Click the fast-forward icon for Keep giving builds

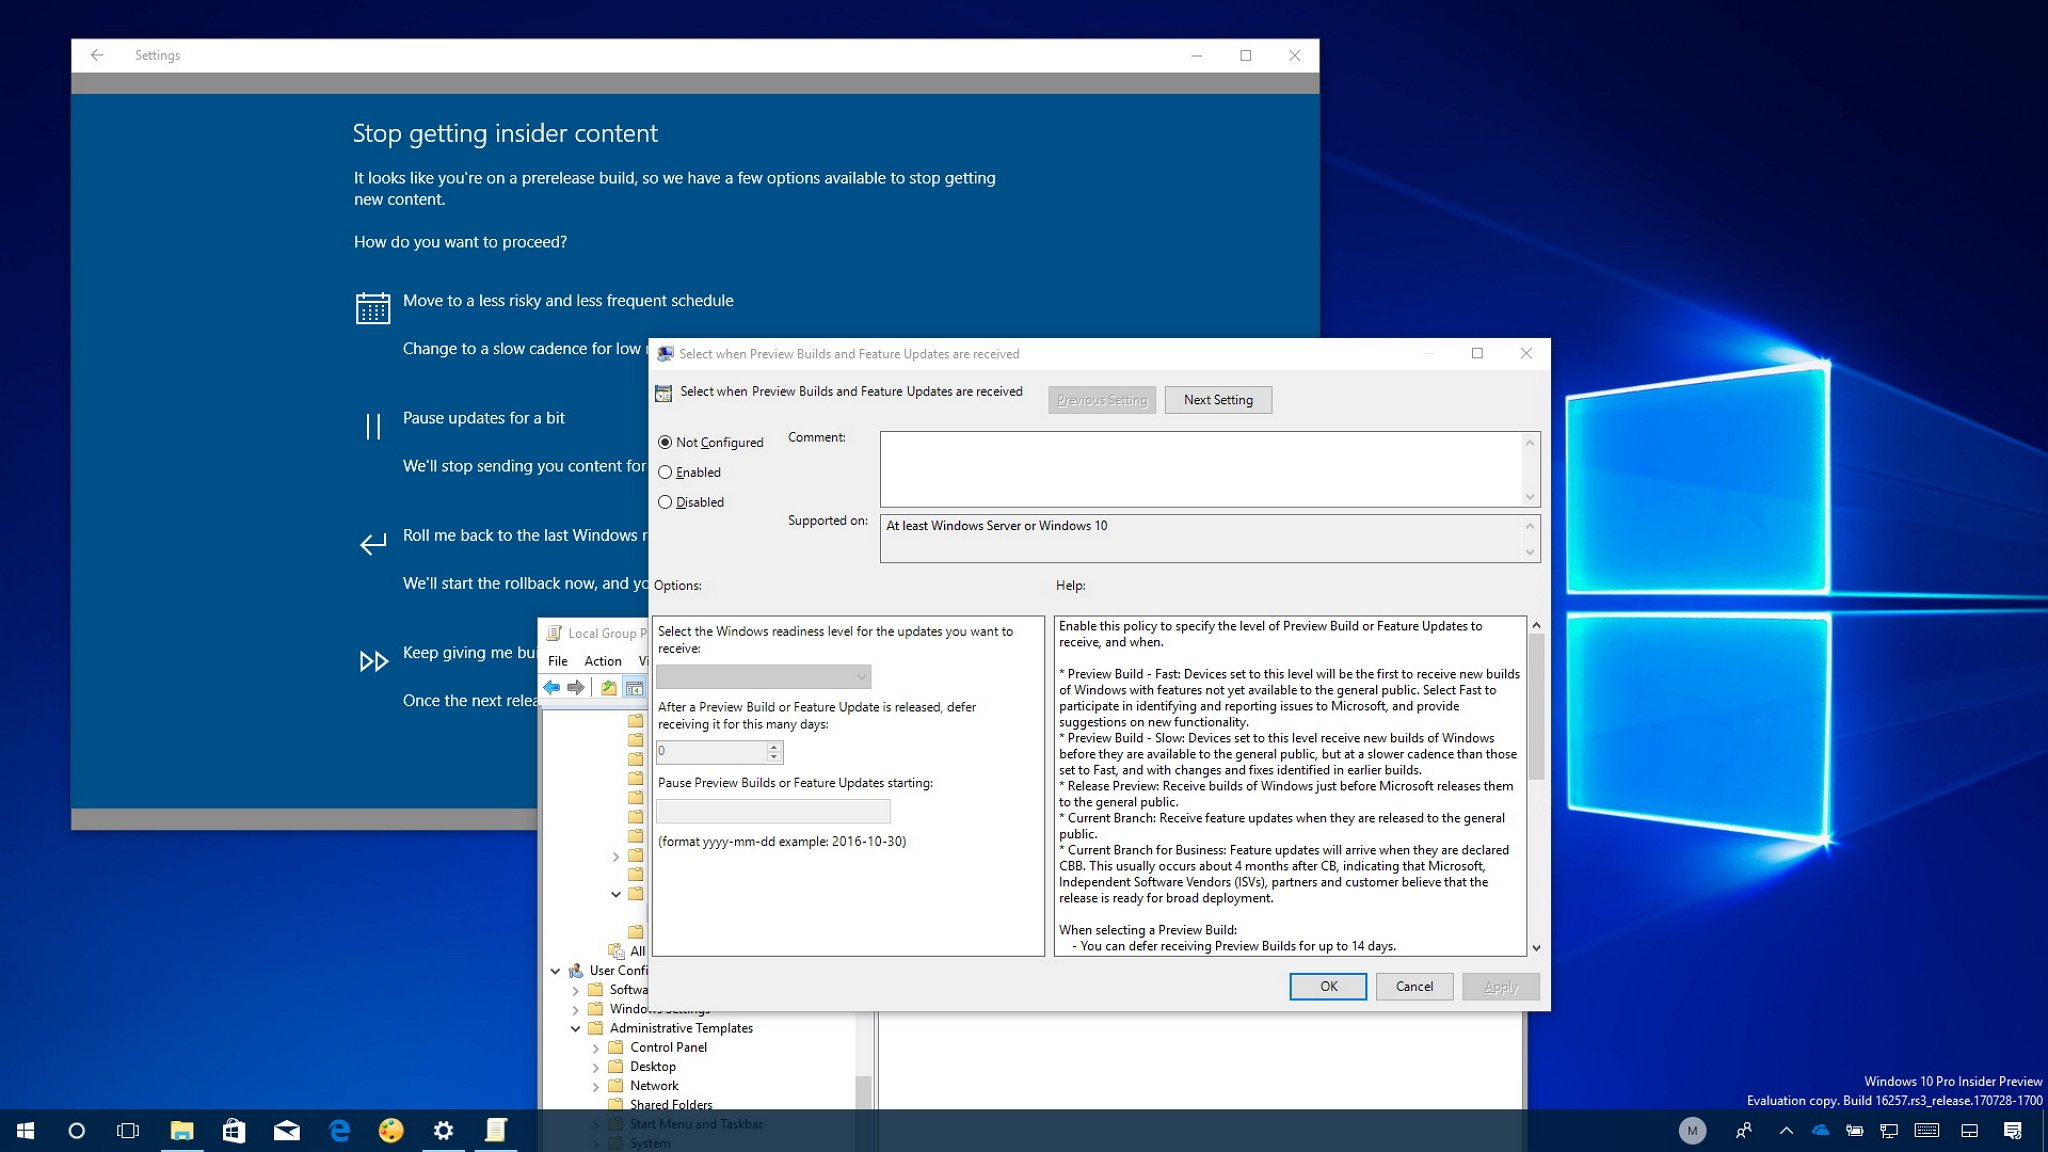click(373, 661)
